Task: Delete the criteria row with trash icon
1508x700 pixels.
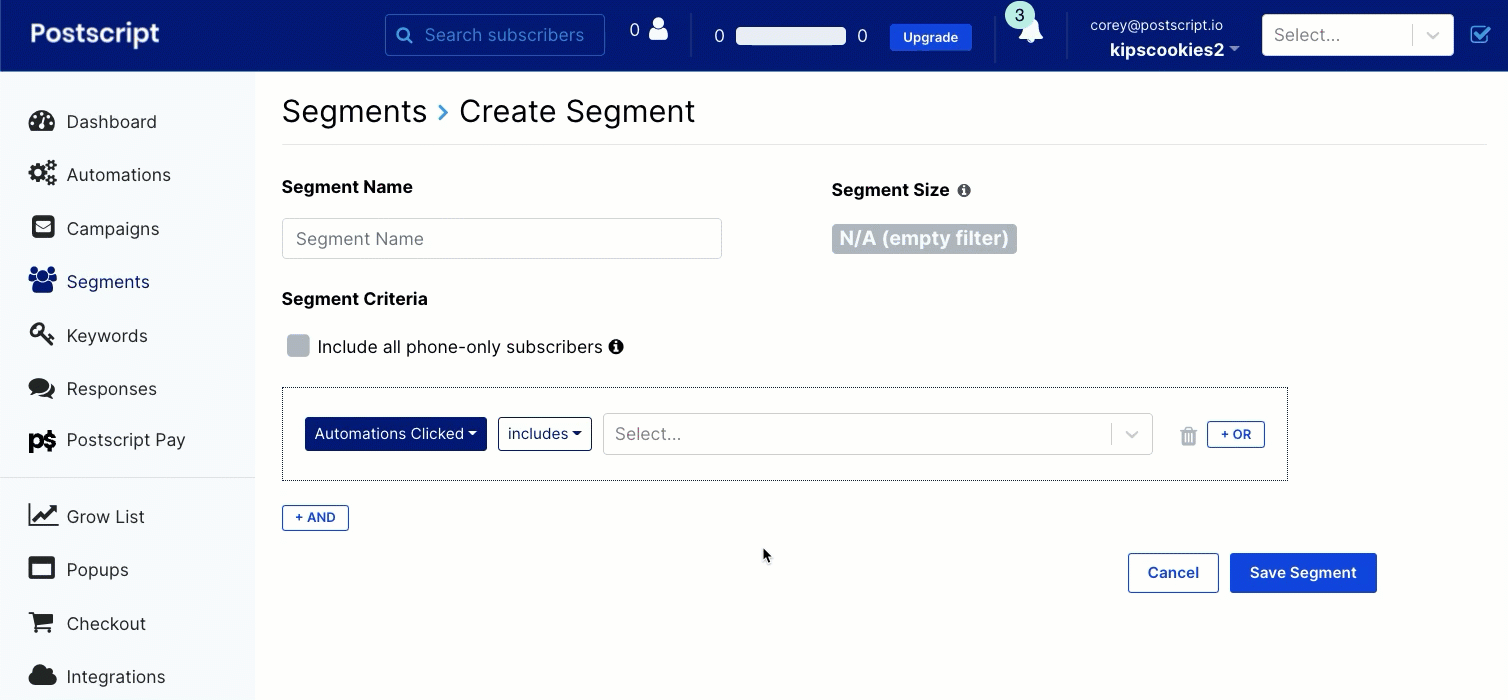Action: [1188, 435]
